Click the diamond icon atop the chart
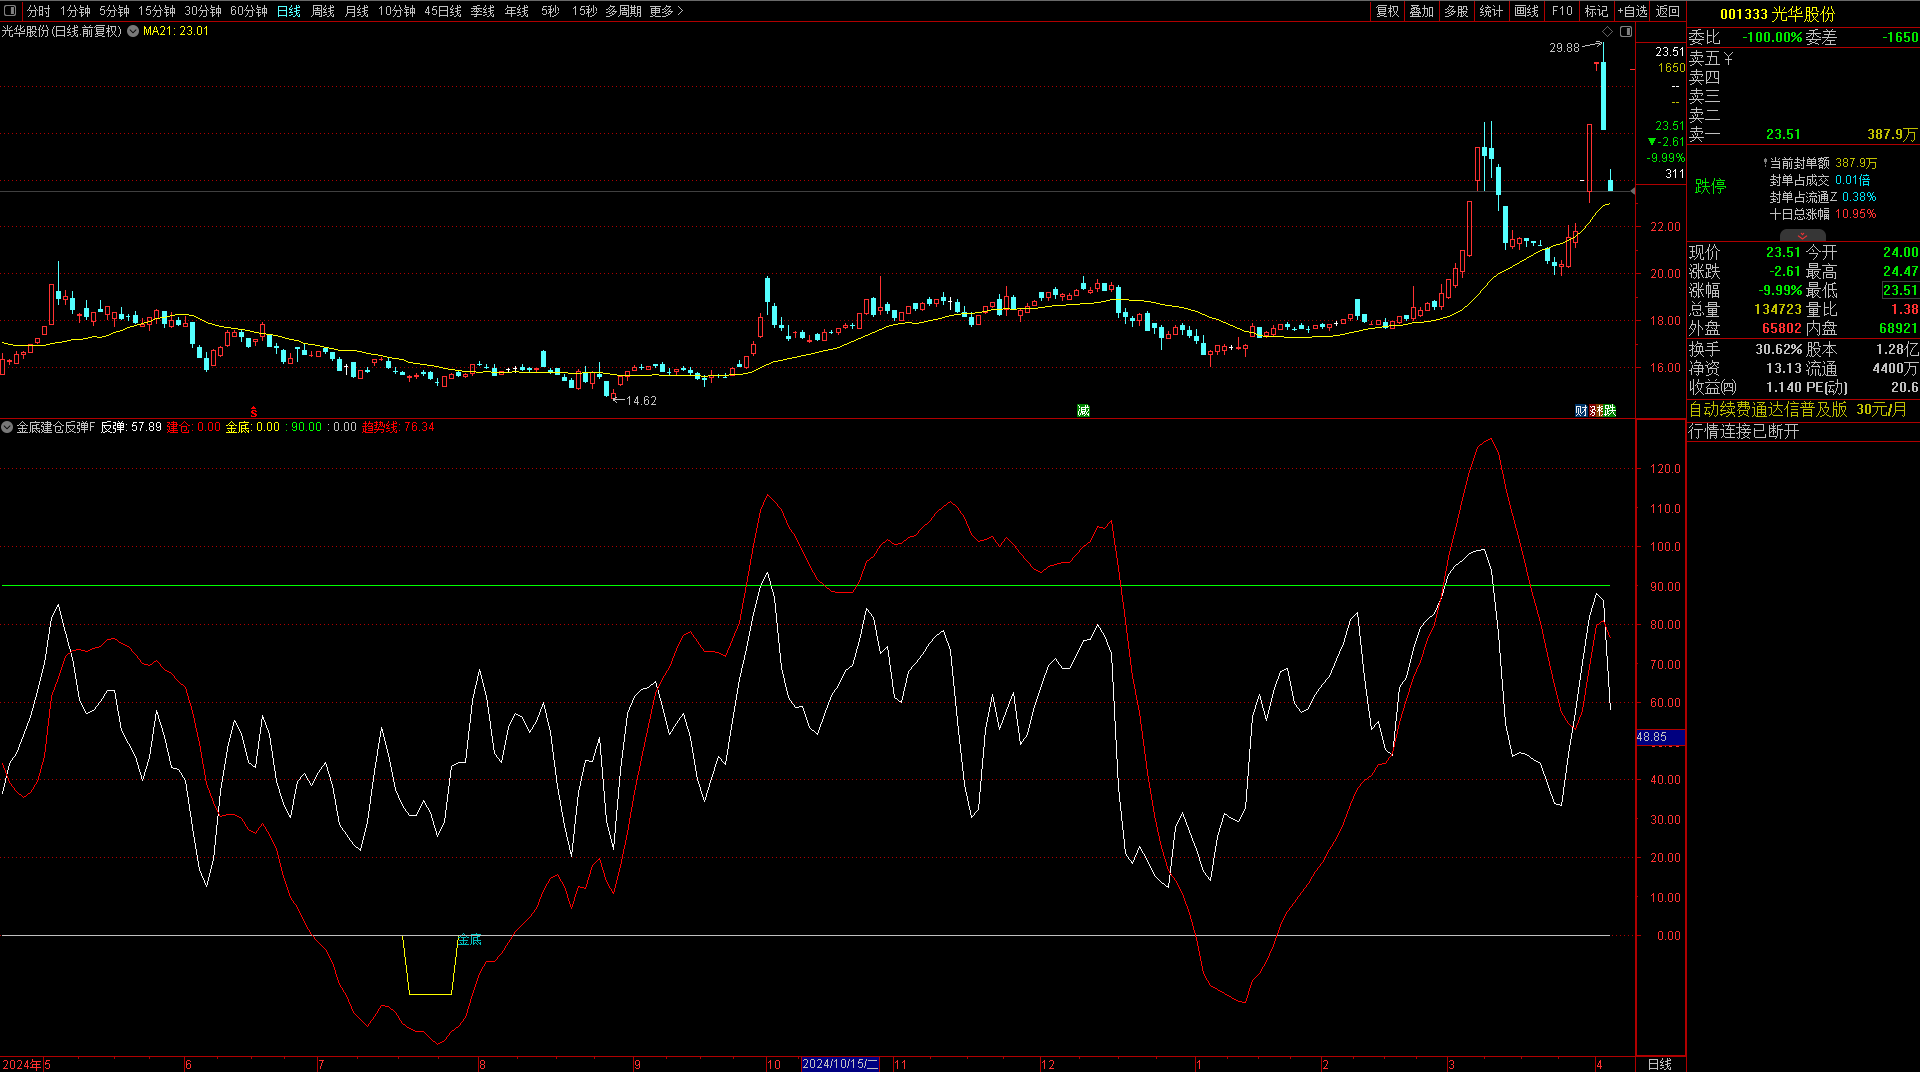This screenshot has height=1072, width=1920. (1607, 32)
